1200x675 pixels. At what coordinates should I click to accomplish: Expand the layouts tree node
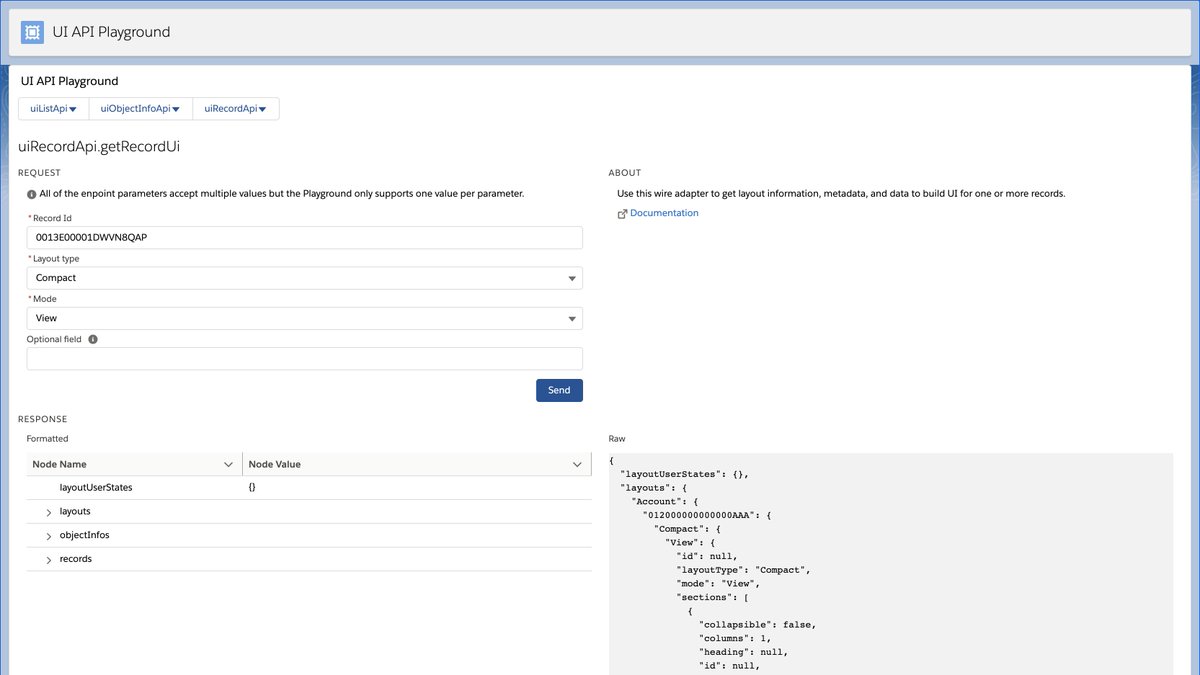tap(49, 511)
